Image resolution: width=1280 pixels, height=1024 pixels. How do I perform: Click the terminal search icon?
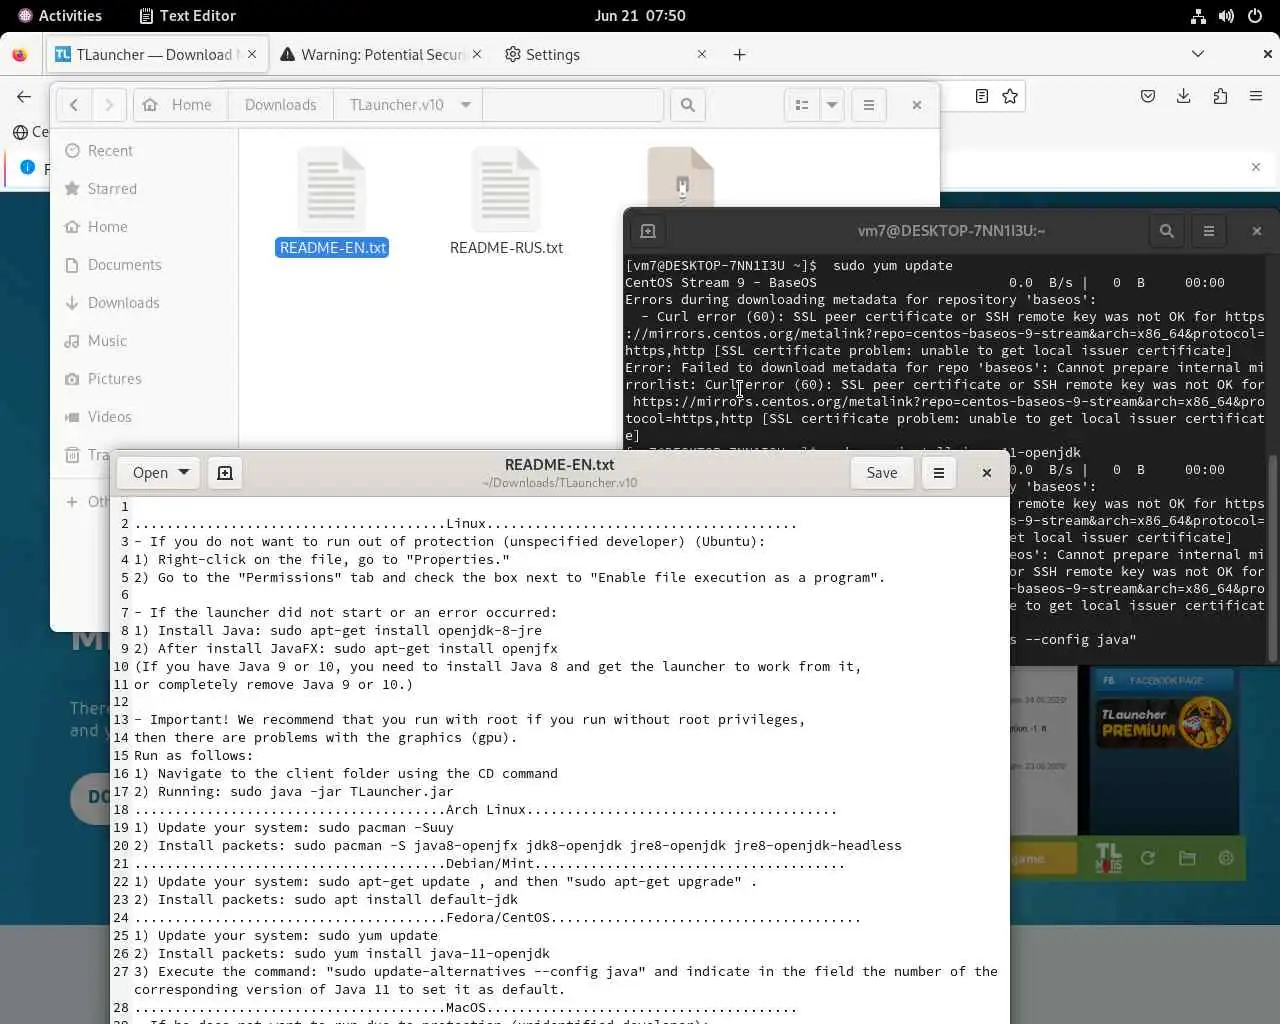click(x=1166, y=231)
